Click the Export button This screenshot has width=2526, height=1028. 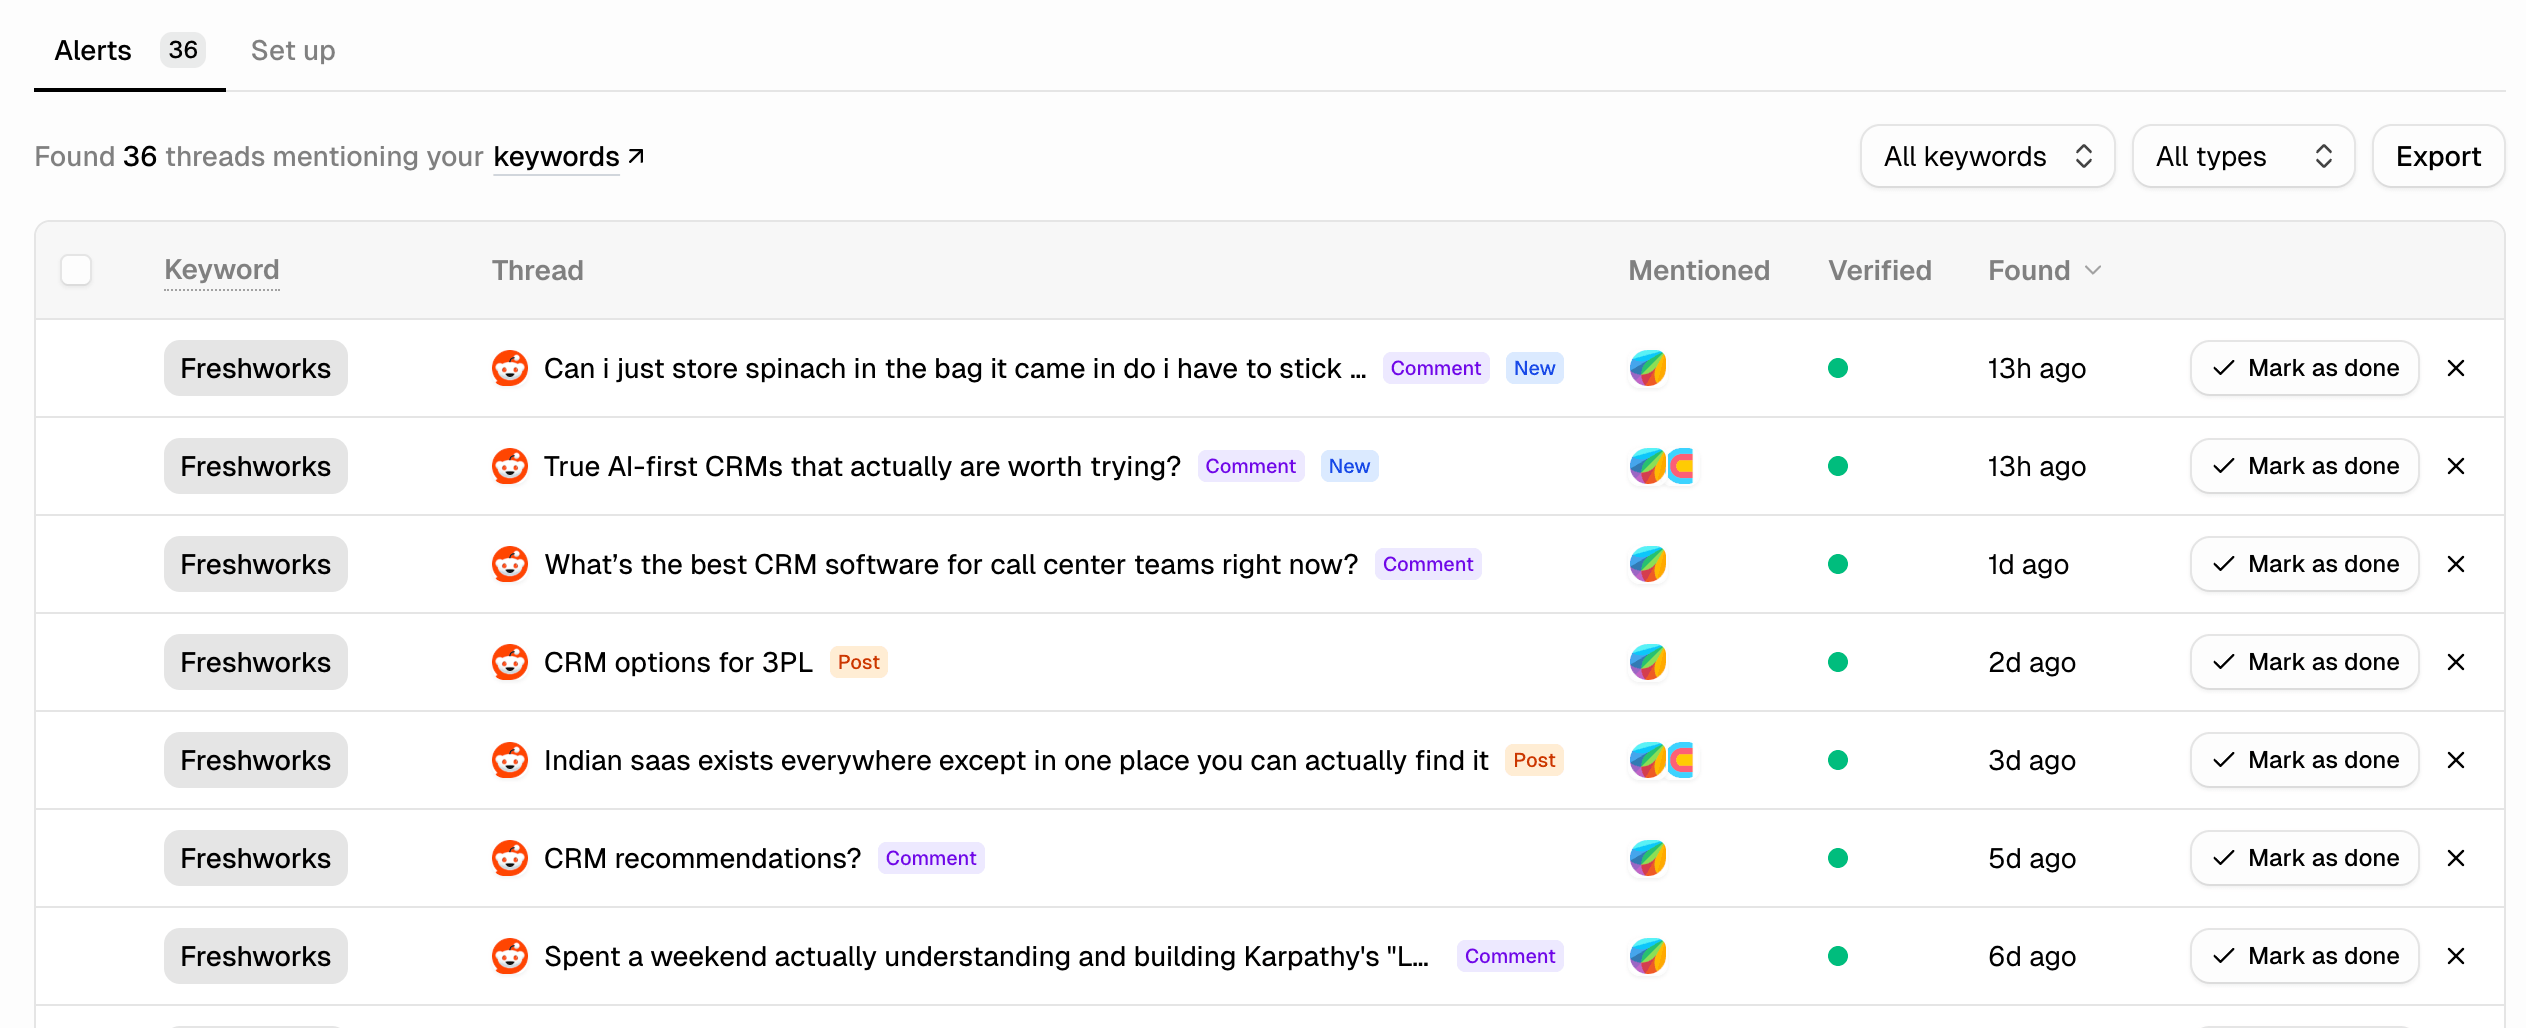click(x=2438, y=156)
